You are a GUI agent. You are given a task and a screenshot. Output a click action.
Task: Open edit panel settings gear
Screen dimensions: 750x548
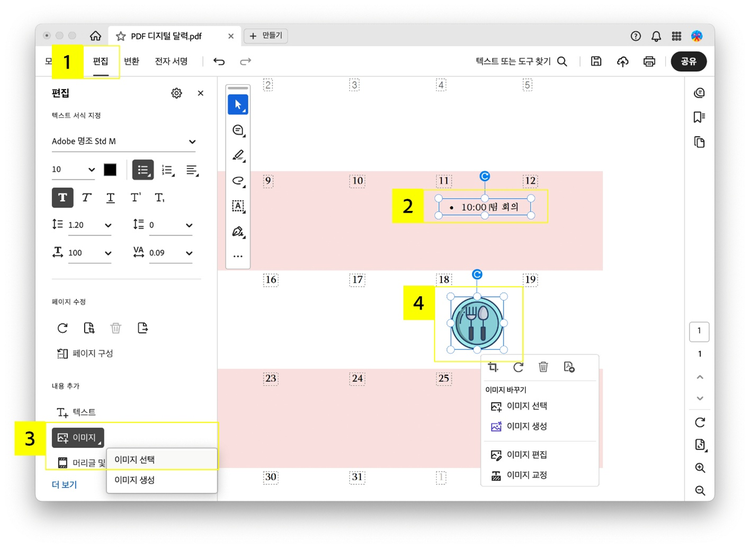[176, 93]
